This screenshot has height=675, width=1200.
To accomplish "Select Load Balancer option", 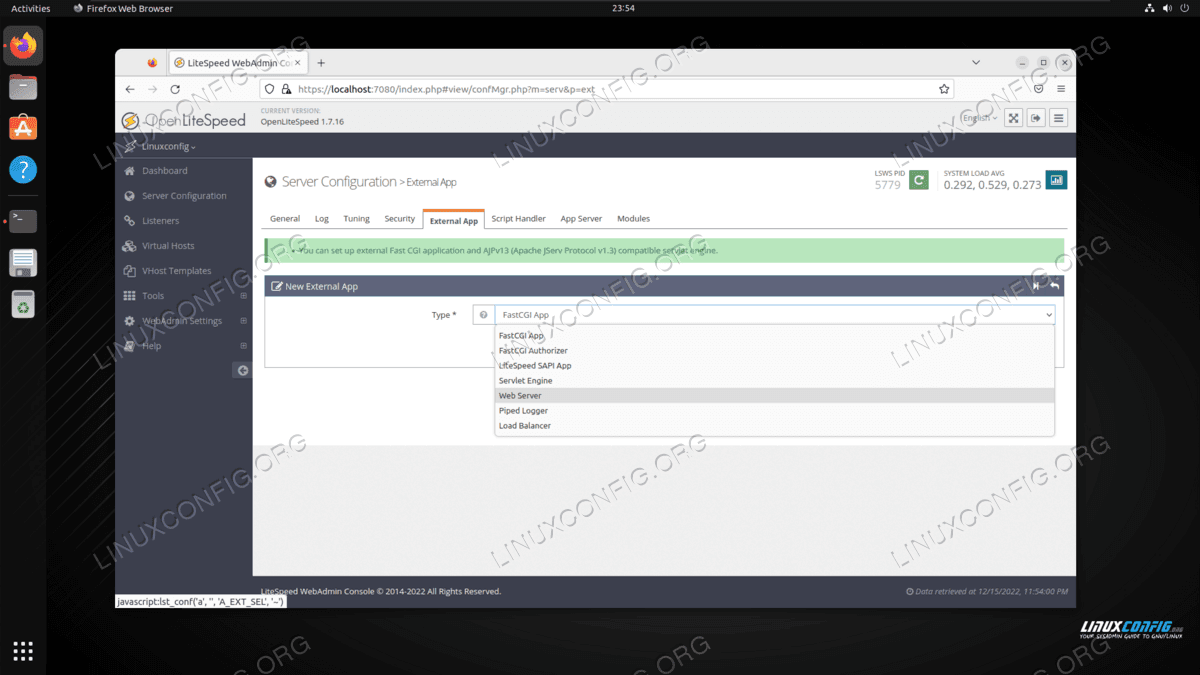I will pyautogui.click(x=775, y=426).
